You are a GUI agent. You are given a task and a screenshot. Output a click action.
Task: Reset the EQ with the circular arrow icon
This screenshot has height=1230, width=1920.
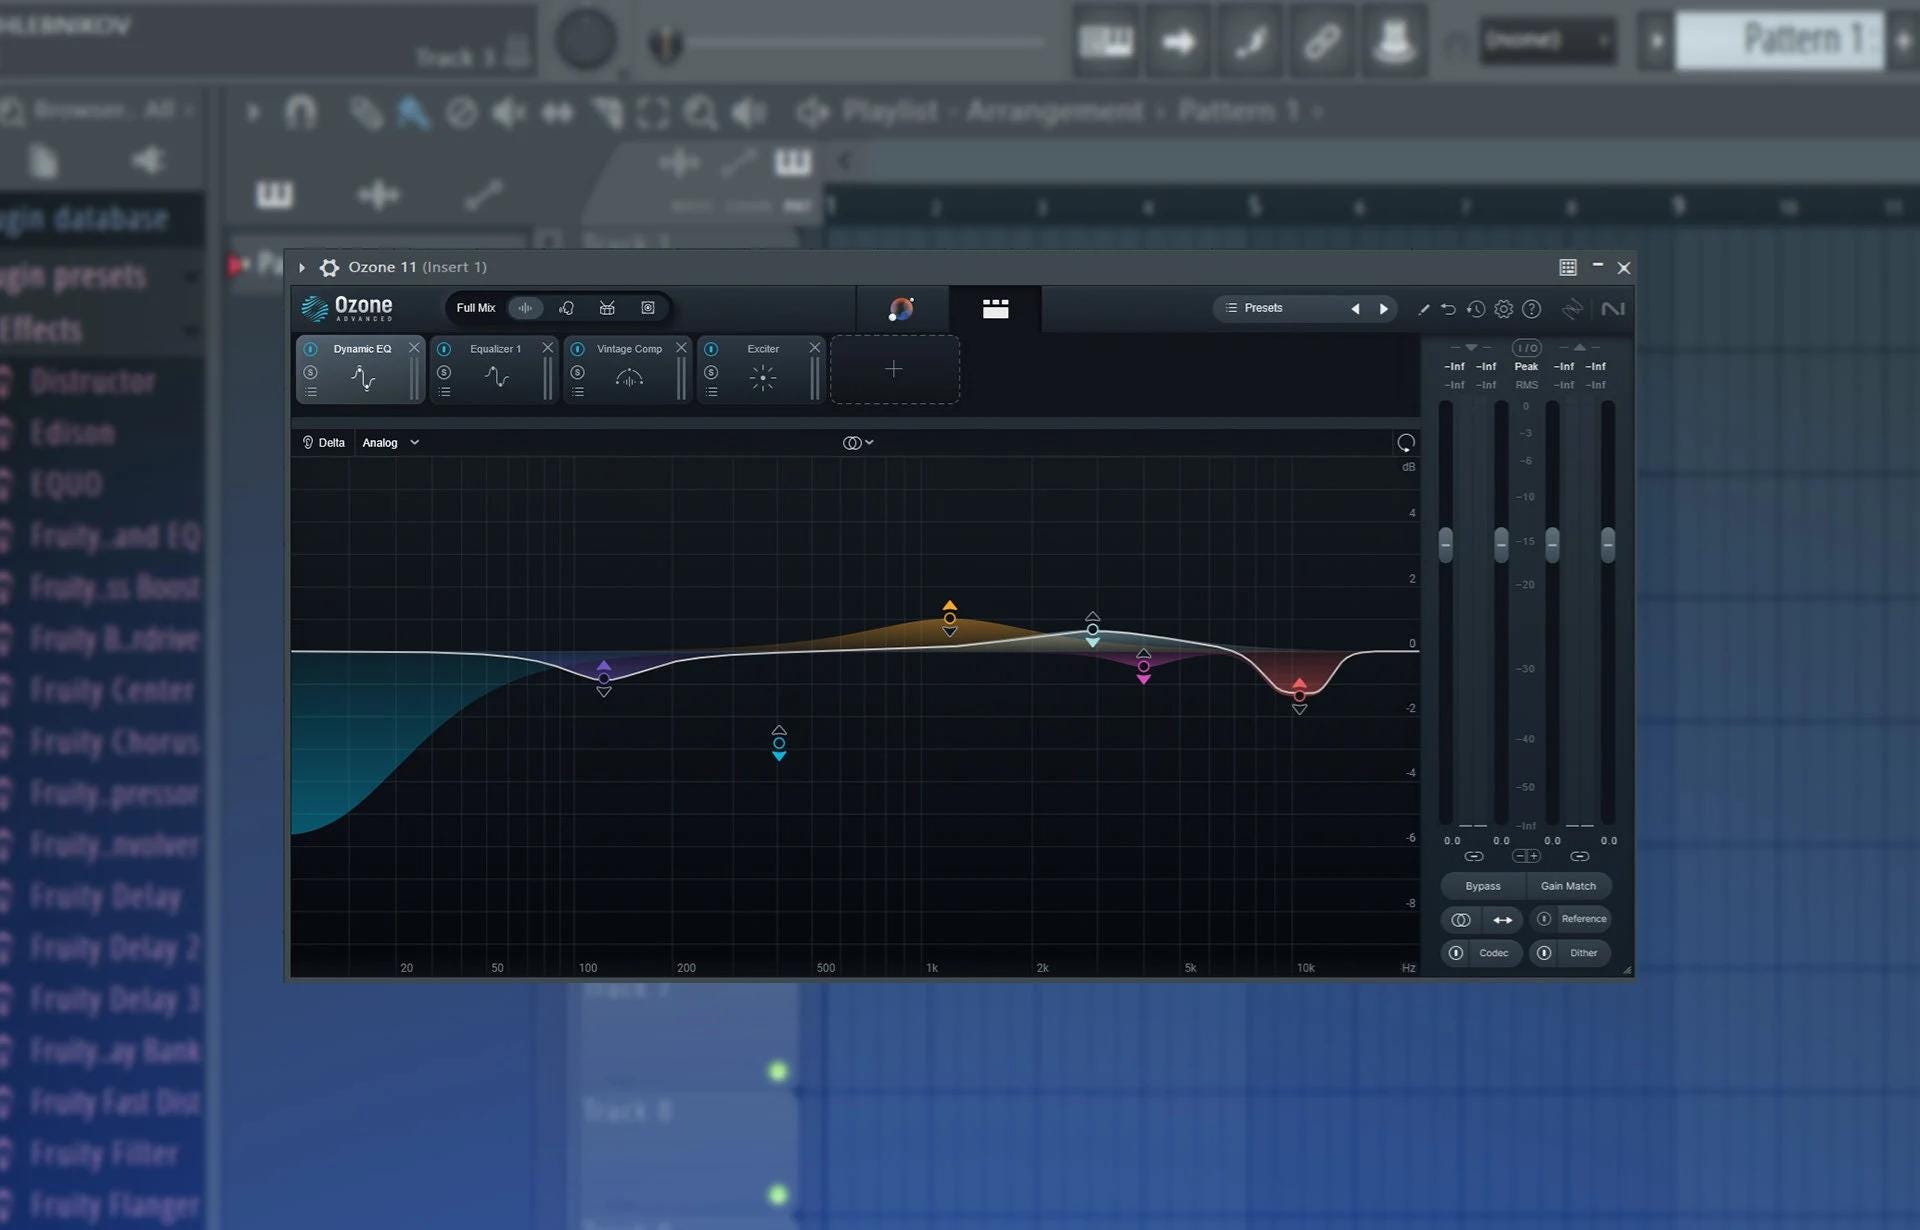coord(1406,443)
